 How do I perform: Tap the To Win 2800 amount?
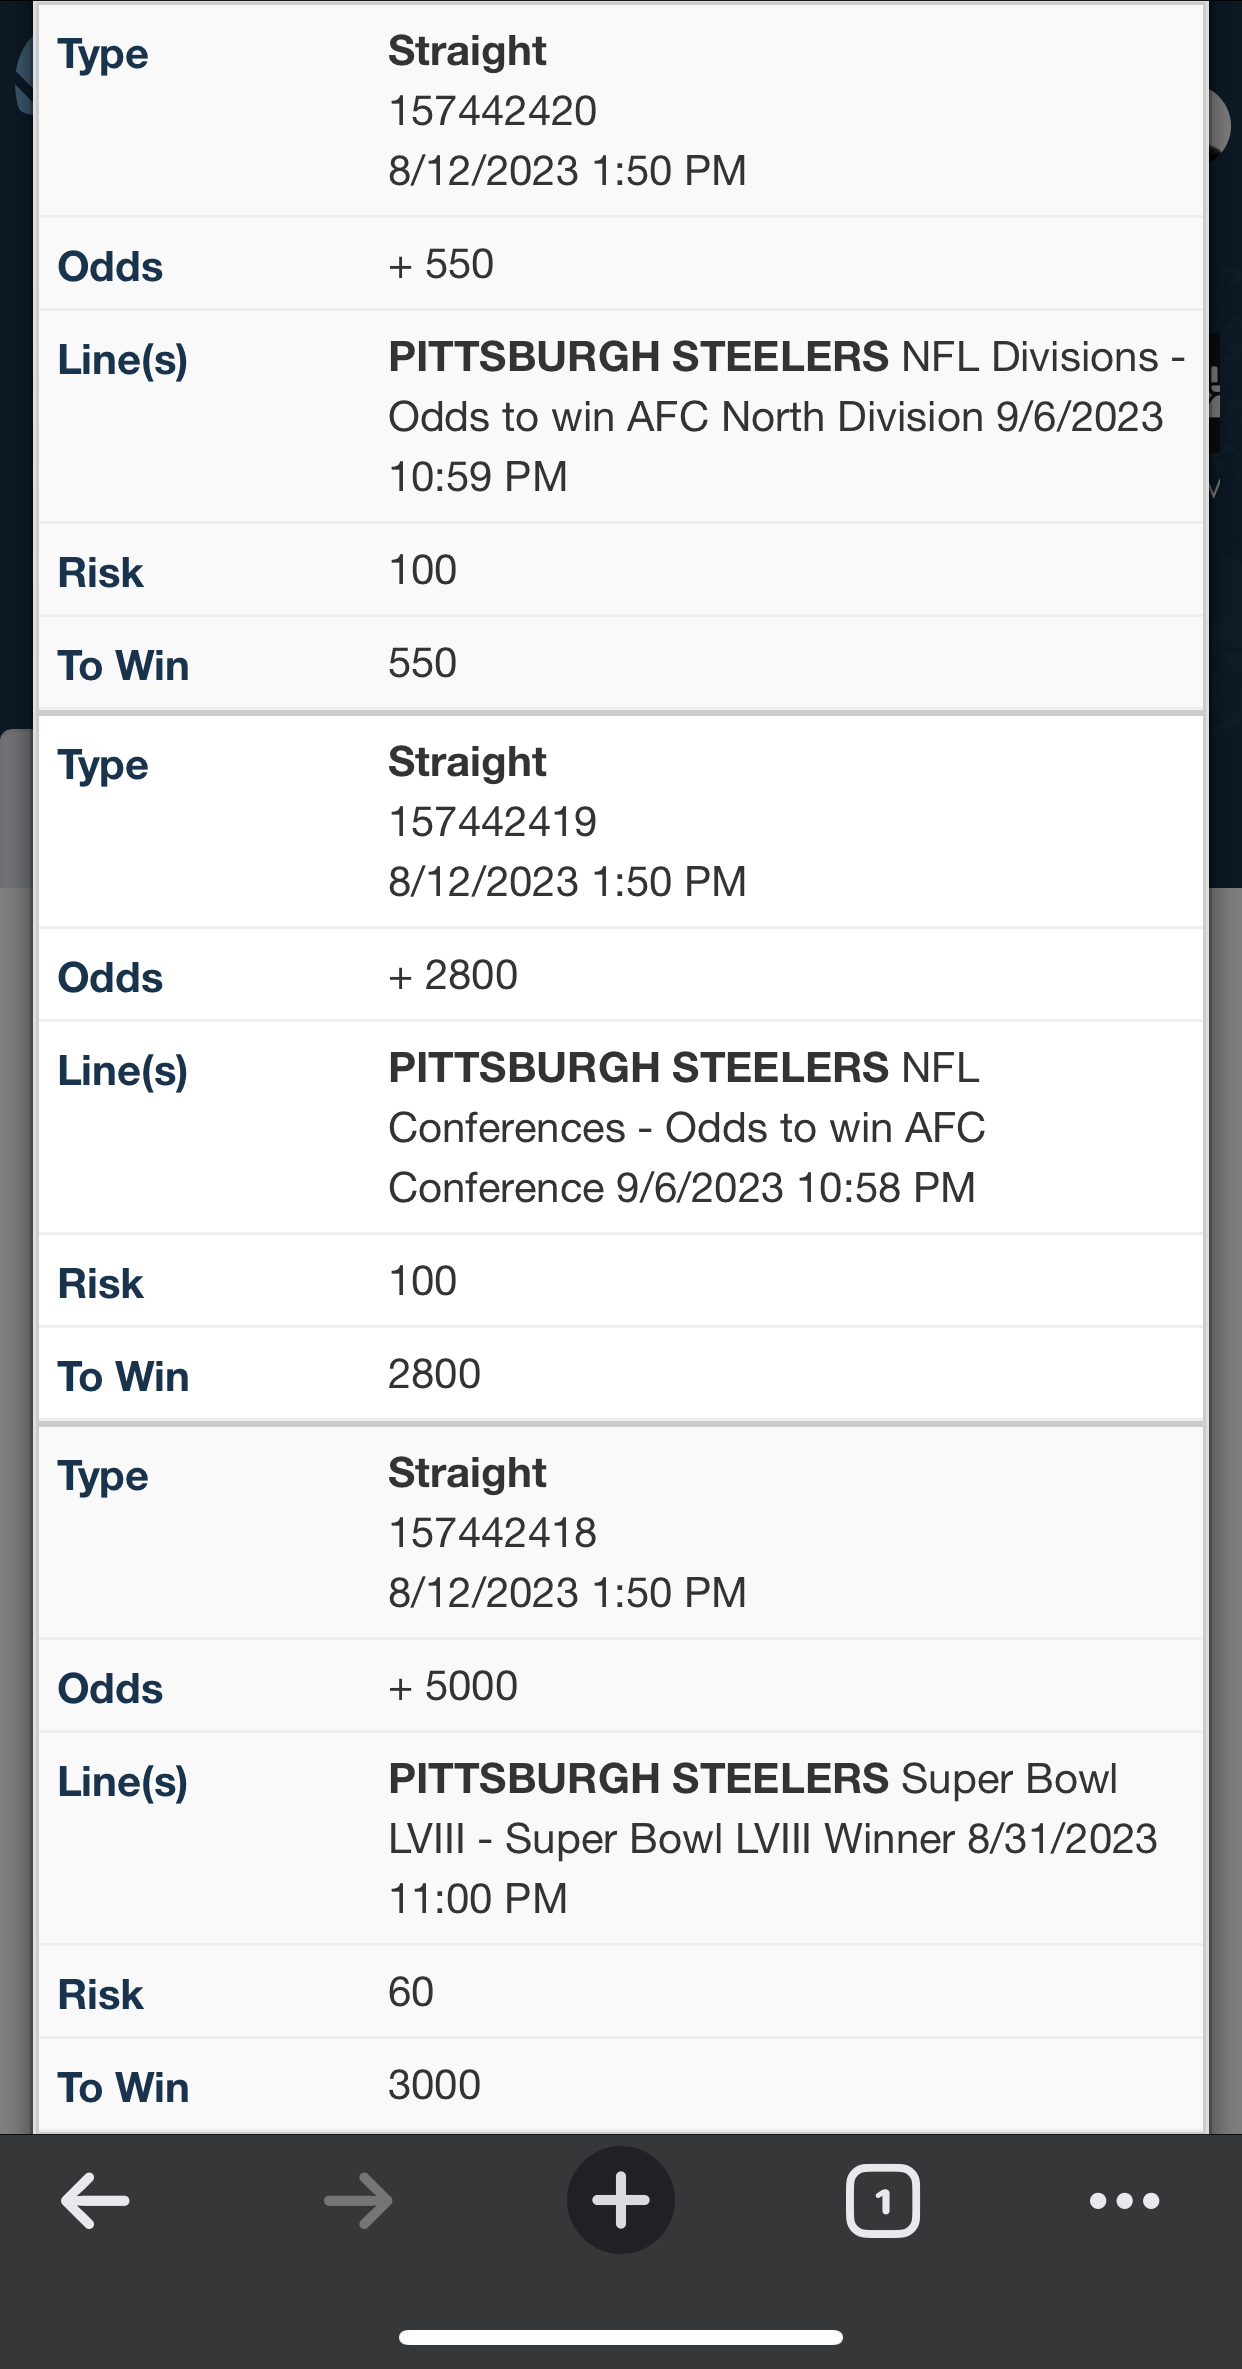pos(434,1374)
